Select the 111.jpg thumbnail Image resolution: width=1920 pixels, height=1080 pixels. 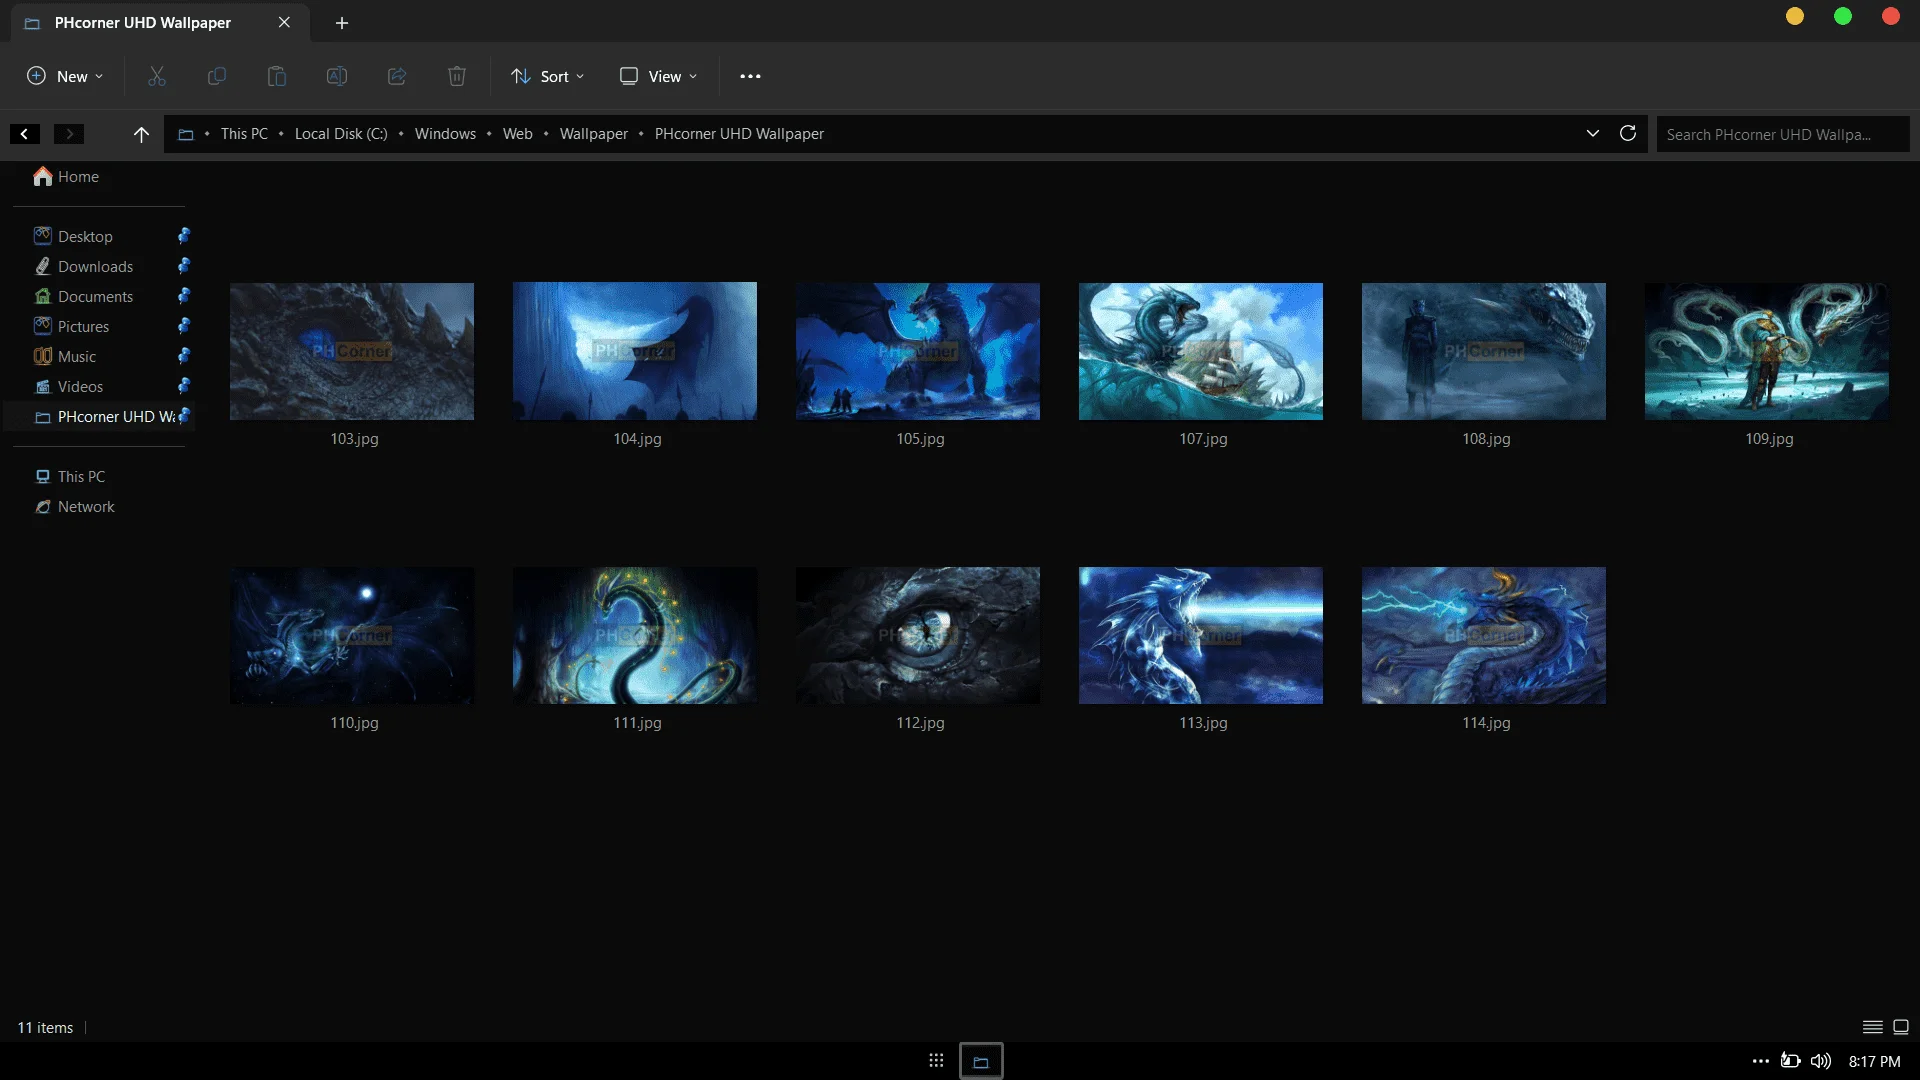point(635,635)
